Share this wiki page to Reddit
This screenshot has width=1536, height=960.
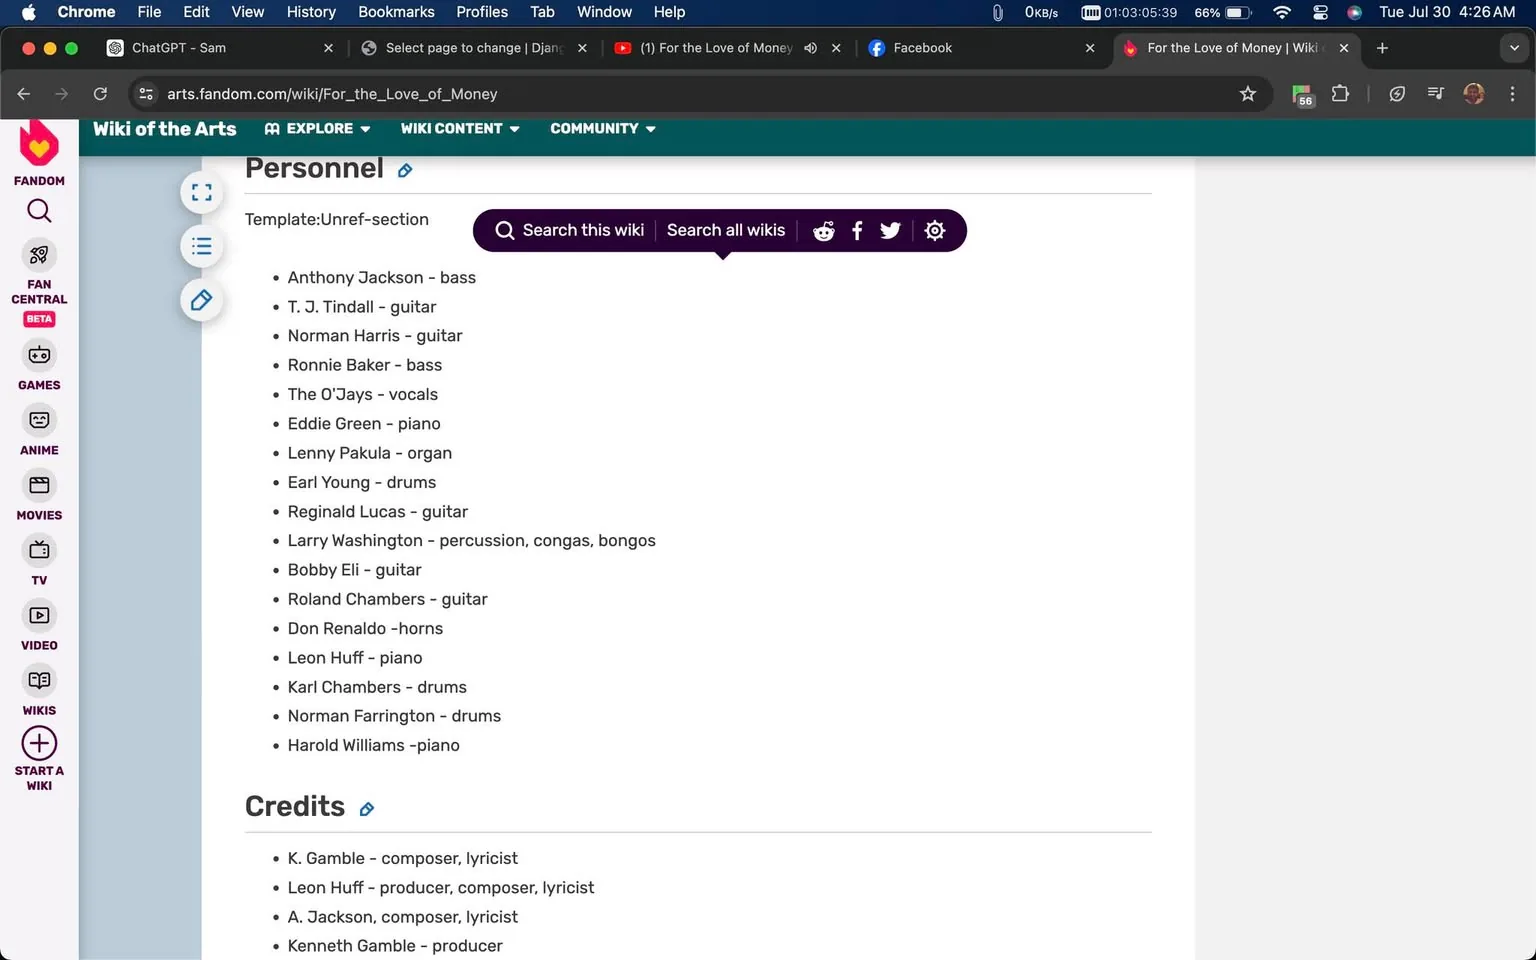click(823, 230)
